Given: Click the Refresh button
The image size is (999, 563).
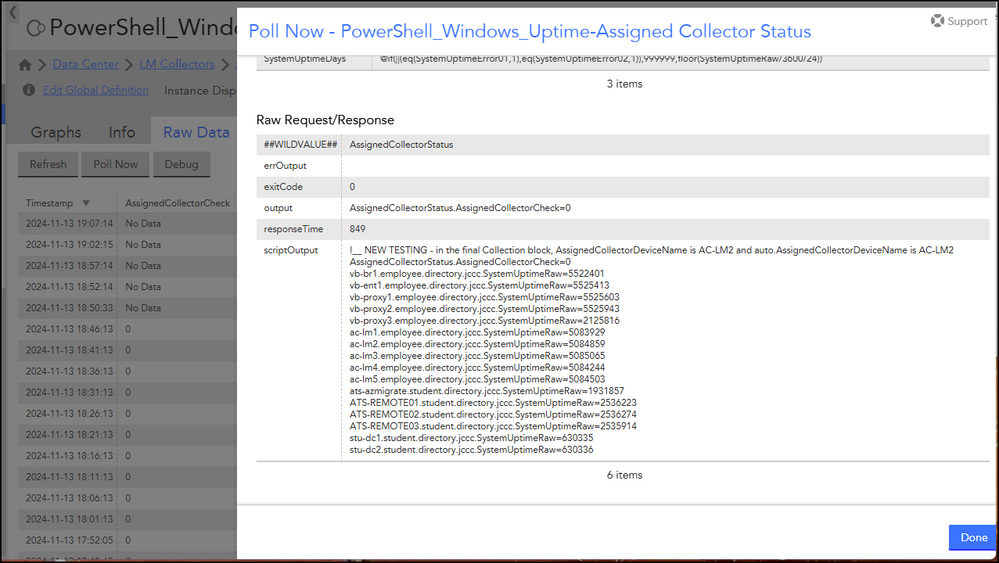Looking at the screenshot, I should point(48,164).
